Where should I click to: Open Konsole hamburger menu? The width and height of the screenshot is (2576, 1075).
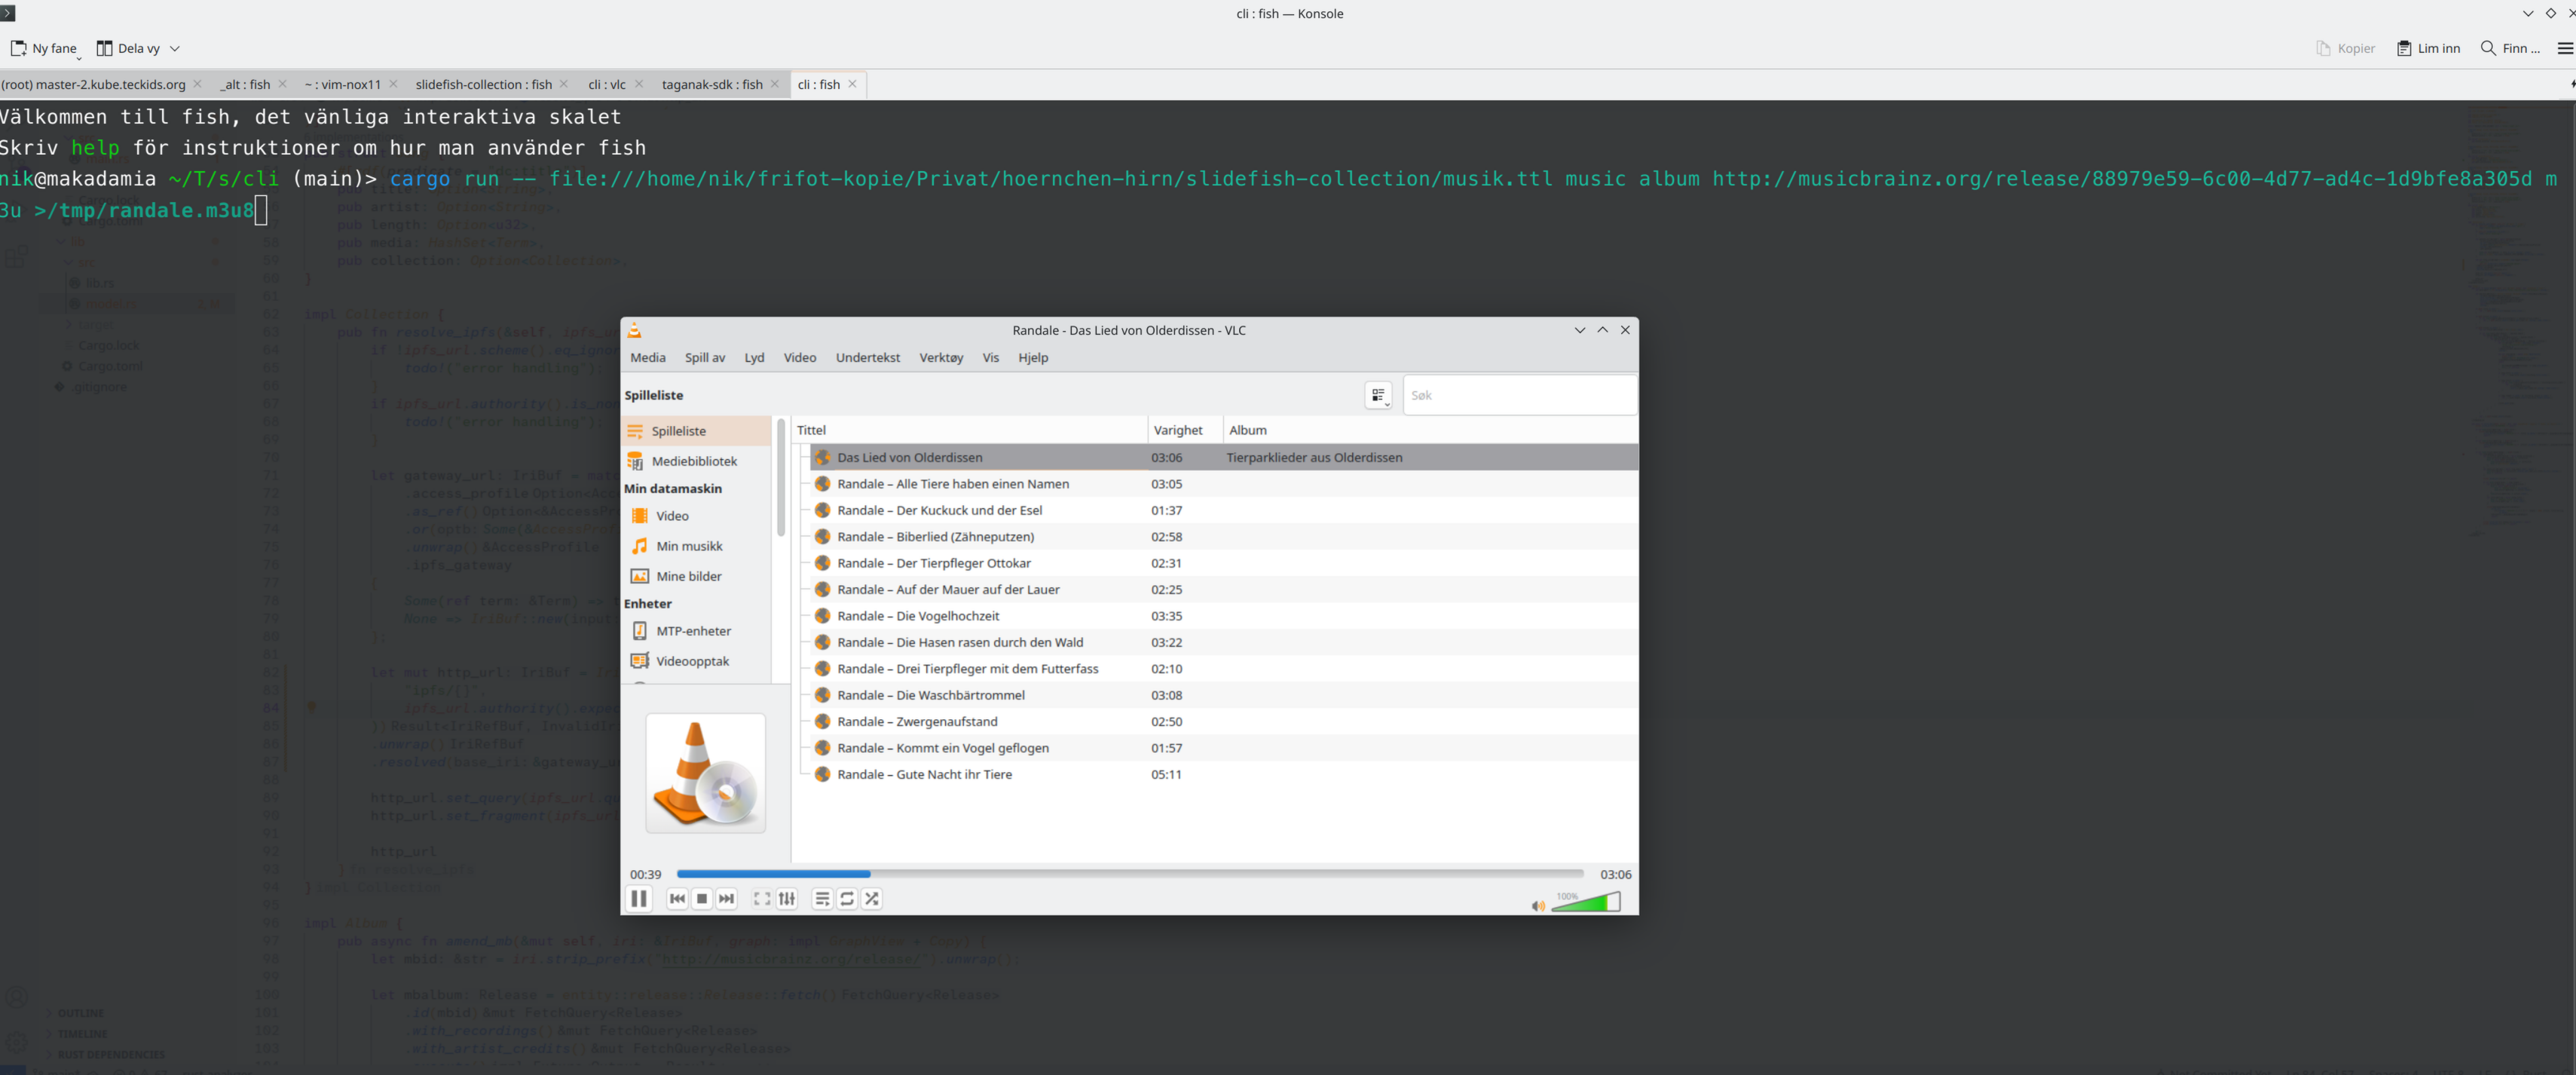2564,48
